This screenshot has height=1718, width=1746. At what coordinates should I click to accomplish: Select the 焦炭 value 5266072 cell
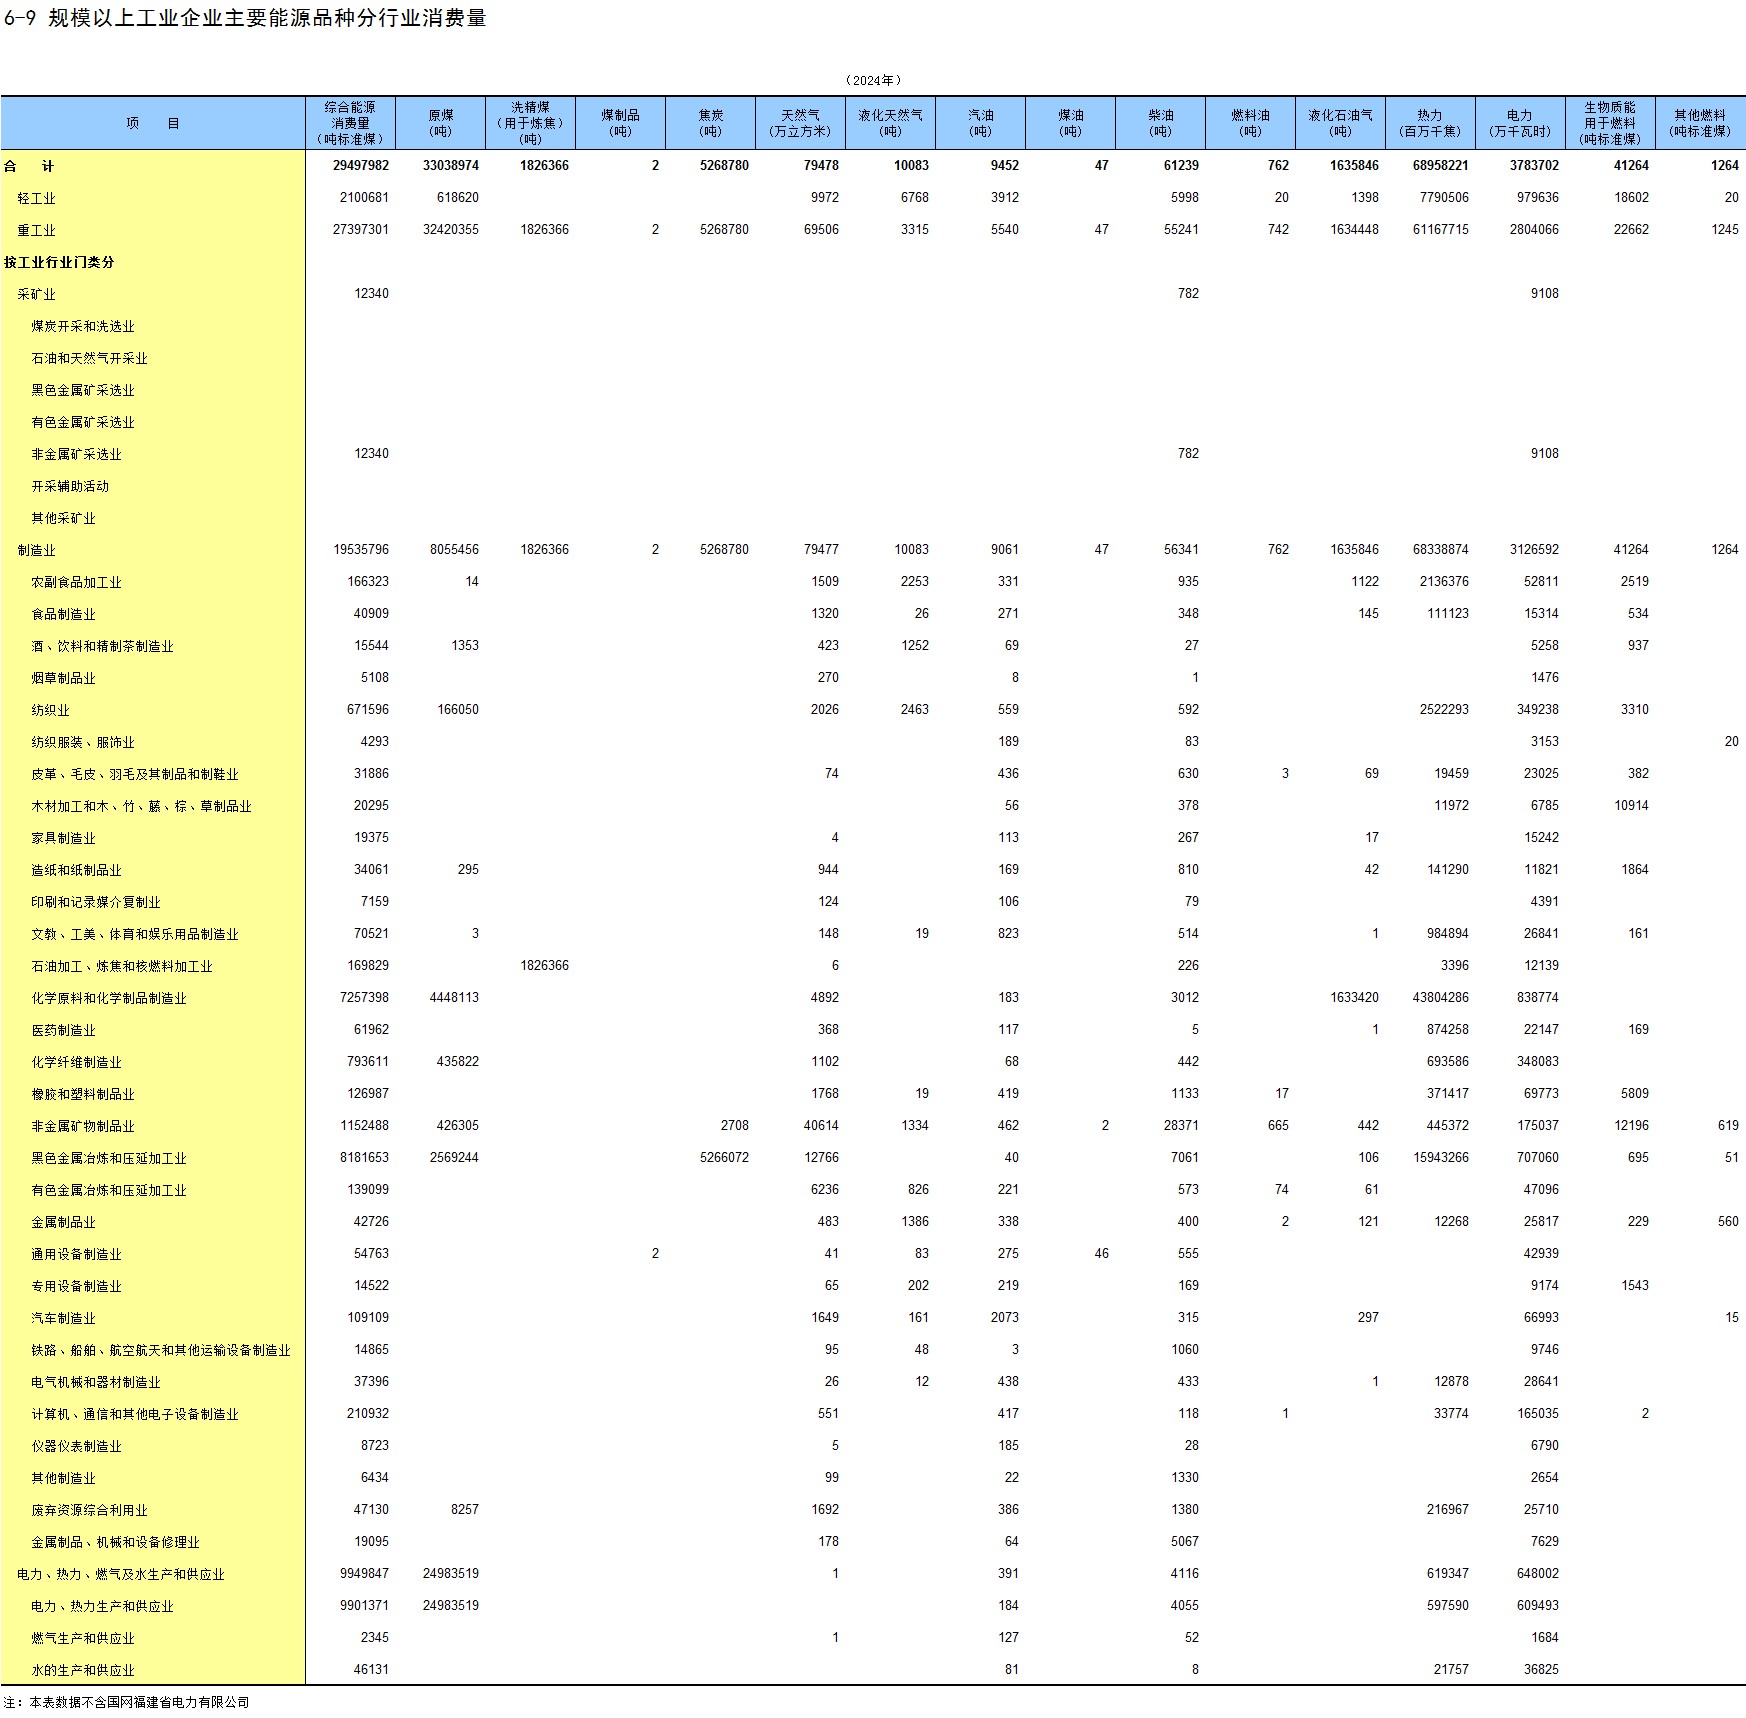tap(724, 1158)
